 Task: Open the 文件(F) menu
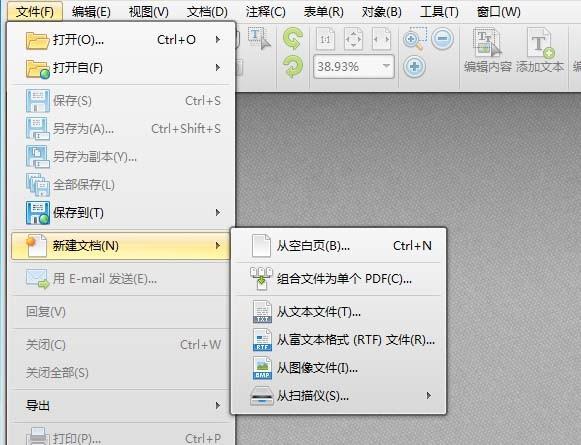click(x=35, y=12)
